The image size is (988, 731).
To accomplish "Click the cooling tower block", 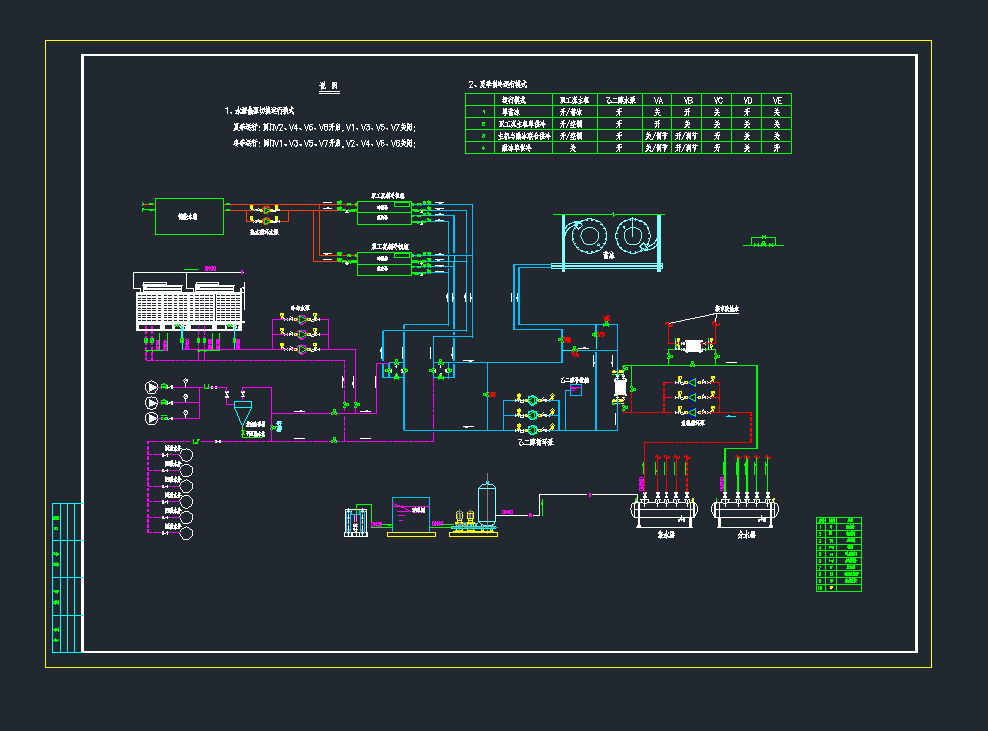I will 190,305.
